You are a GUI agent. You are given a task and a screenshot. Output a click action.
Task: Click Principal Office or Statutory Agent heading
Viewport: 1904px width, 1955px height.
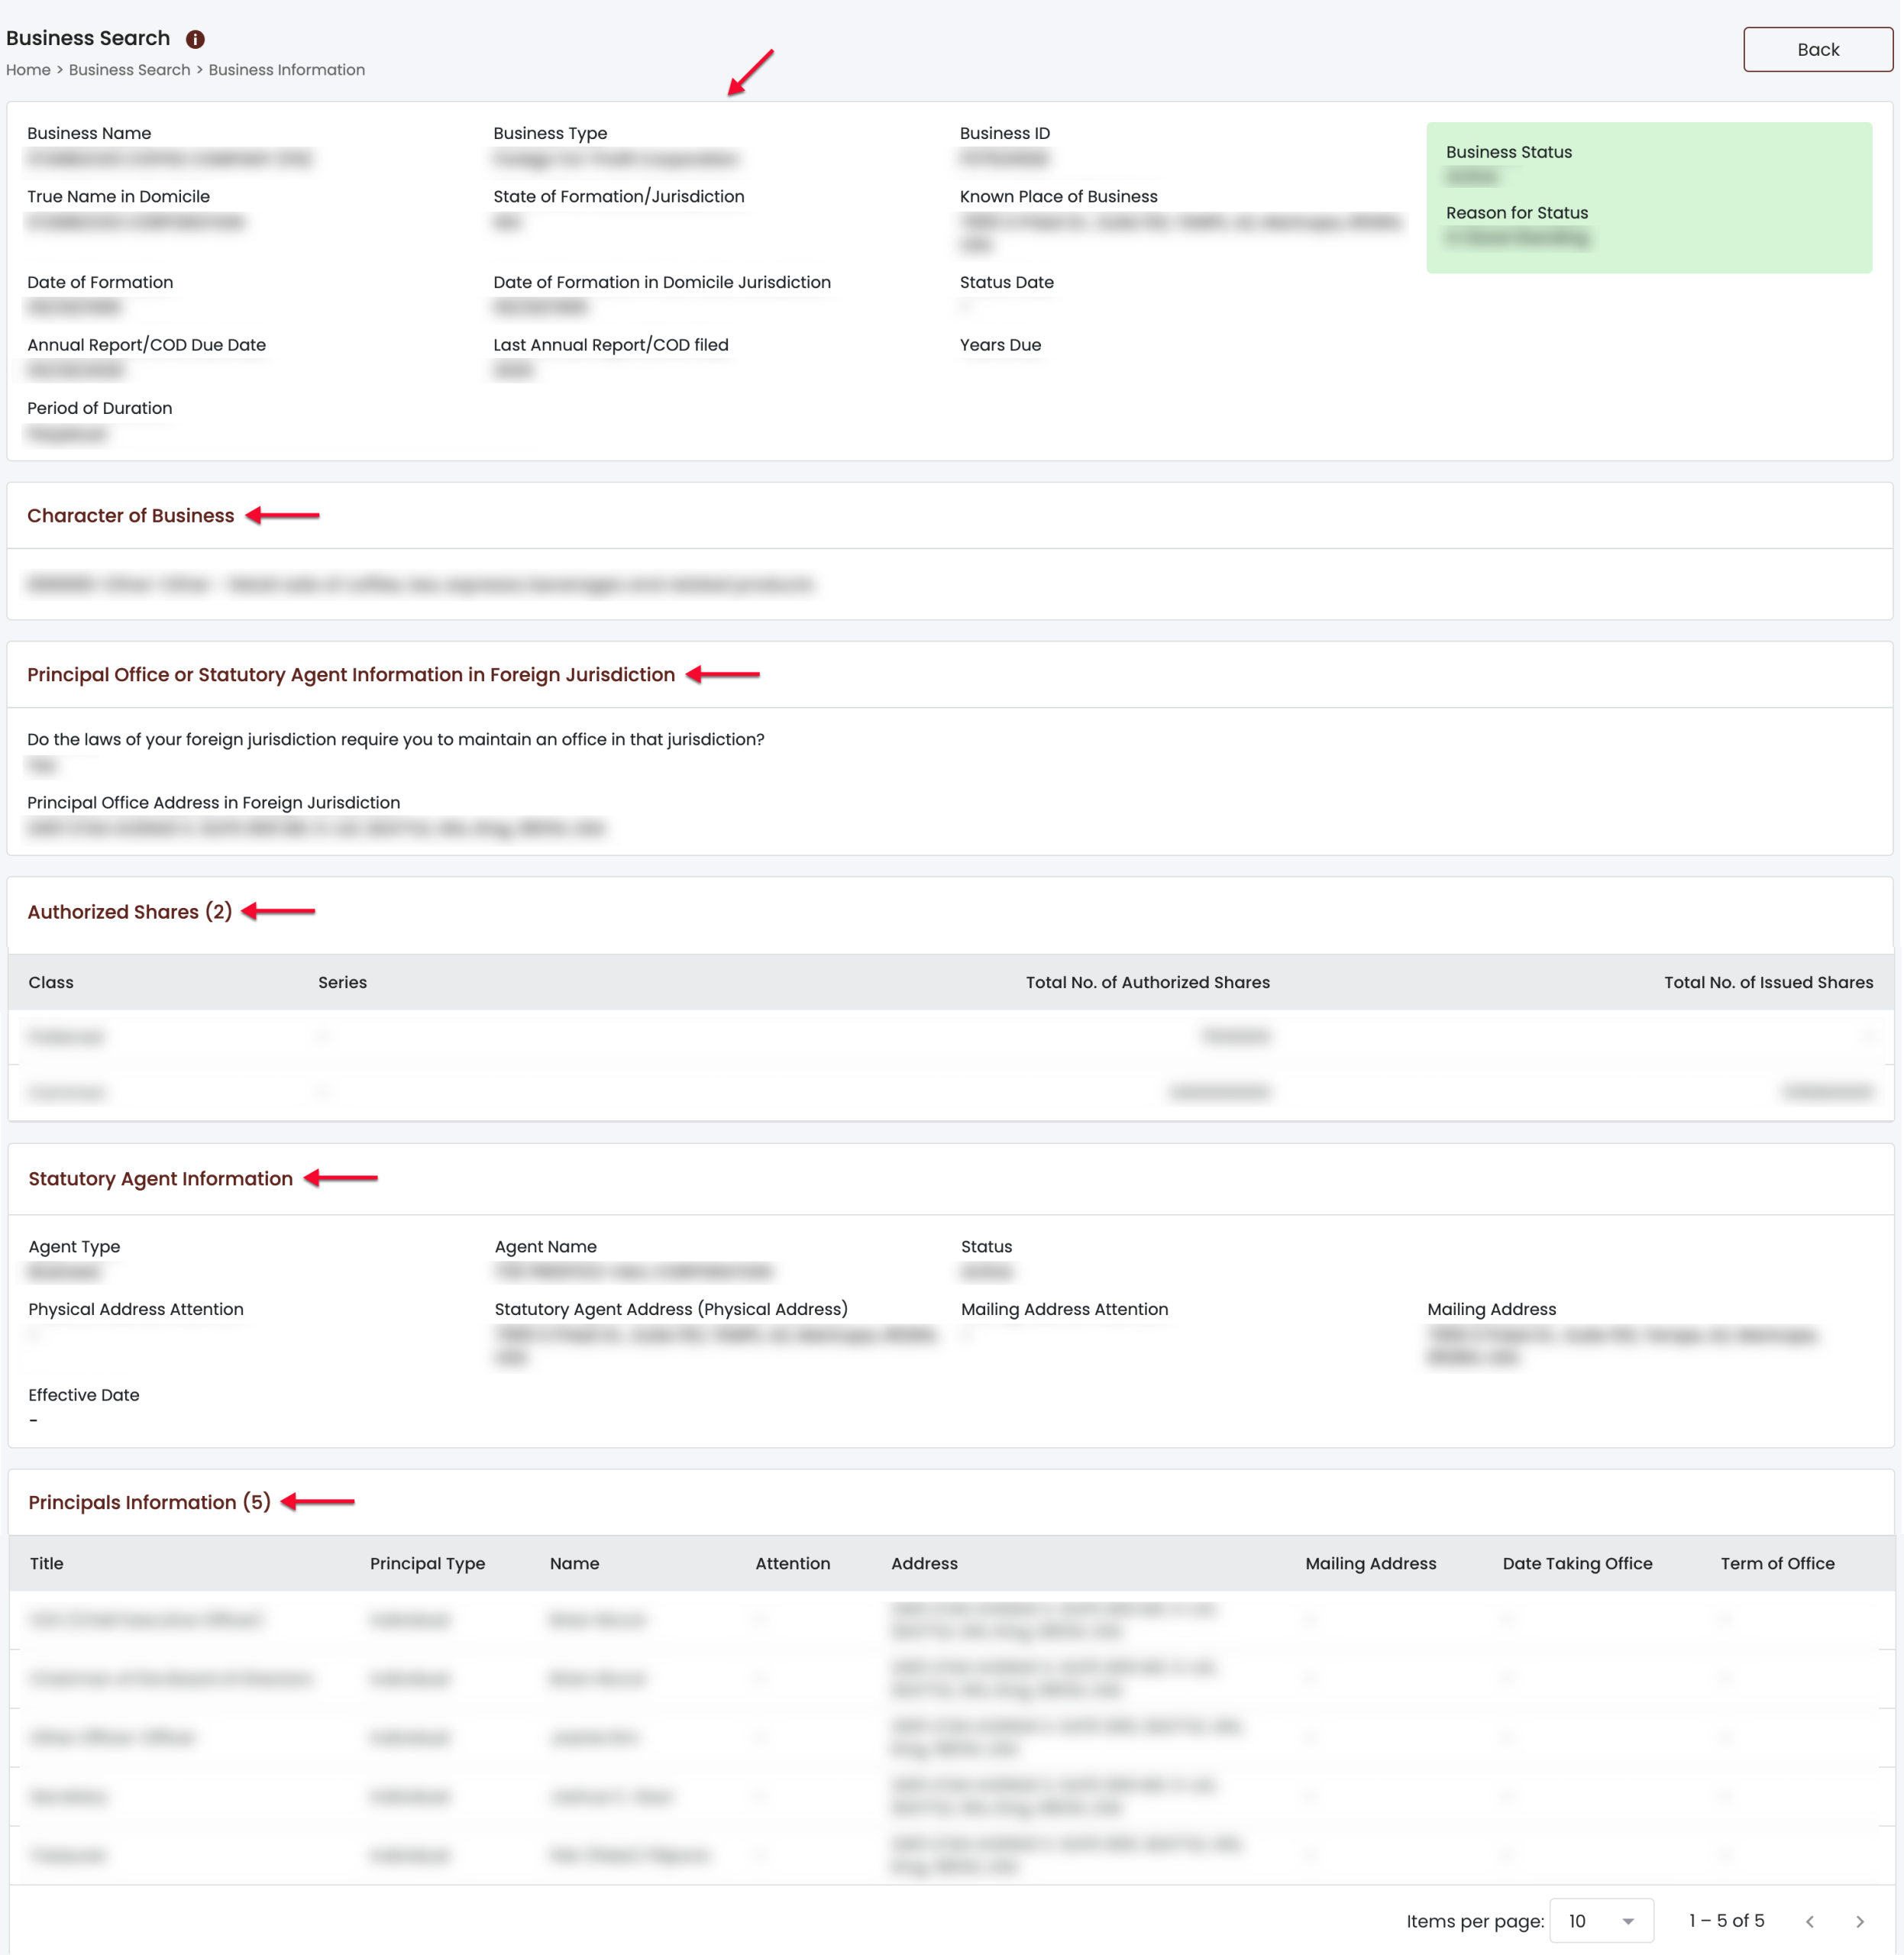point(351,674)
